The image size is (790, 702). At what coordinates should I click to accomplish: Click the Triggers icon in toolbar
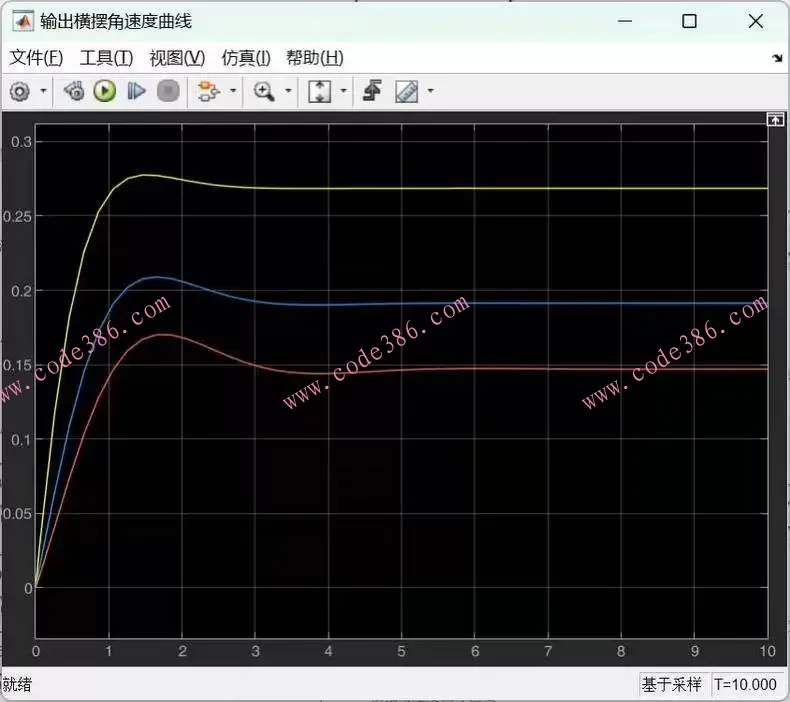coord(372,92)
